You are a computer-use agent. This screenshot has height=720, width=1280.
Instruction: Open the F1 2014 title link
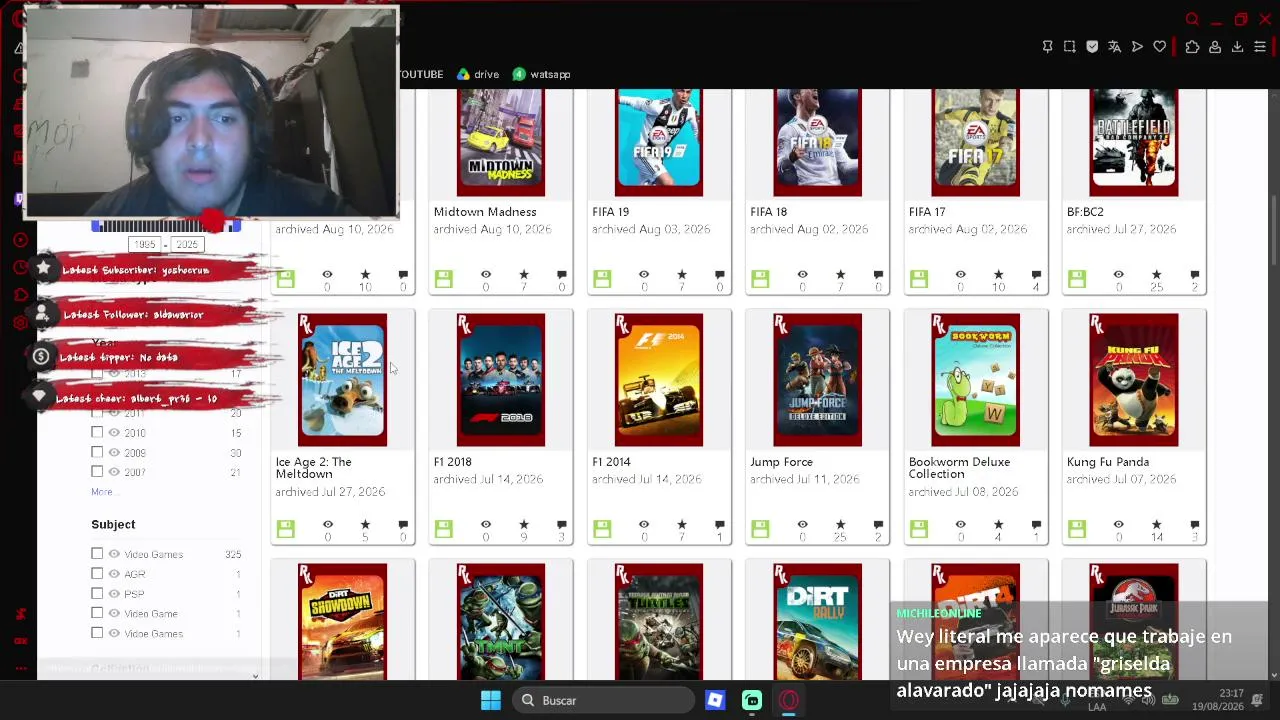tap(611, 462)
